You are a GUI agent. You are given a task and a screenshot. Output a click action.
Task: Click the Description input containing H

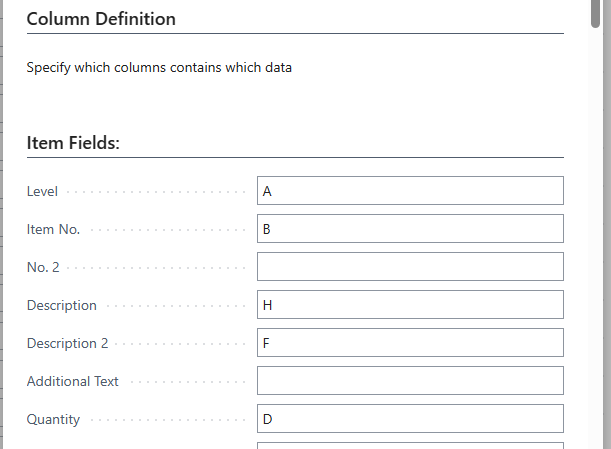(x=410, y=305)
